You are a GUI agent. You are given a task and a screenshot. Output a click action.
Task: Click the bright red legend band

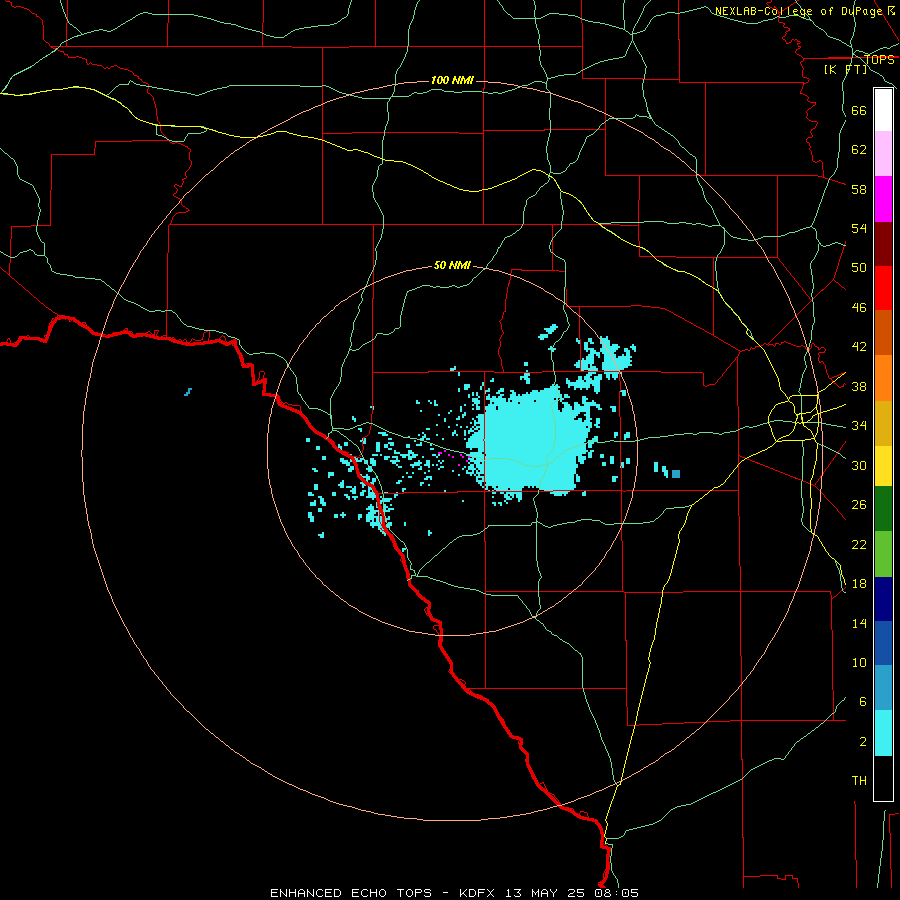point(883,288)
